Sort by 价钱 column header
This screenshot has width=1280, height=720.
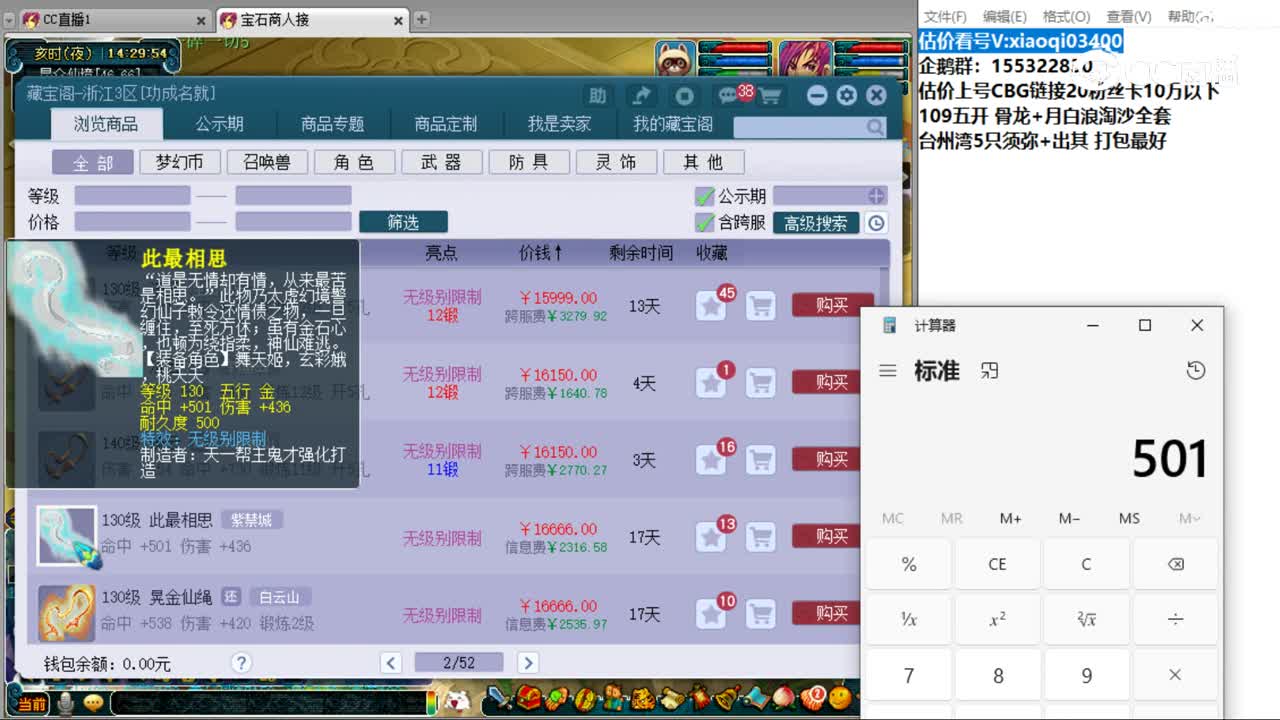(540, 253)
